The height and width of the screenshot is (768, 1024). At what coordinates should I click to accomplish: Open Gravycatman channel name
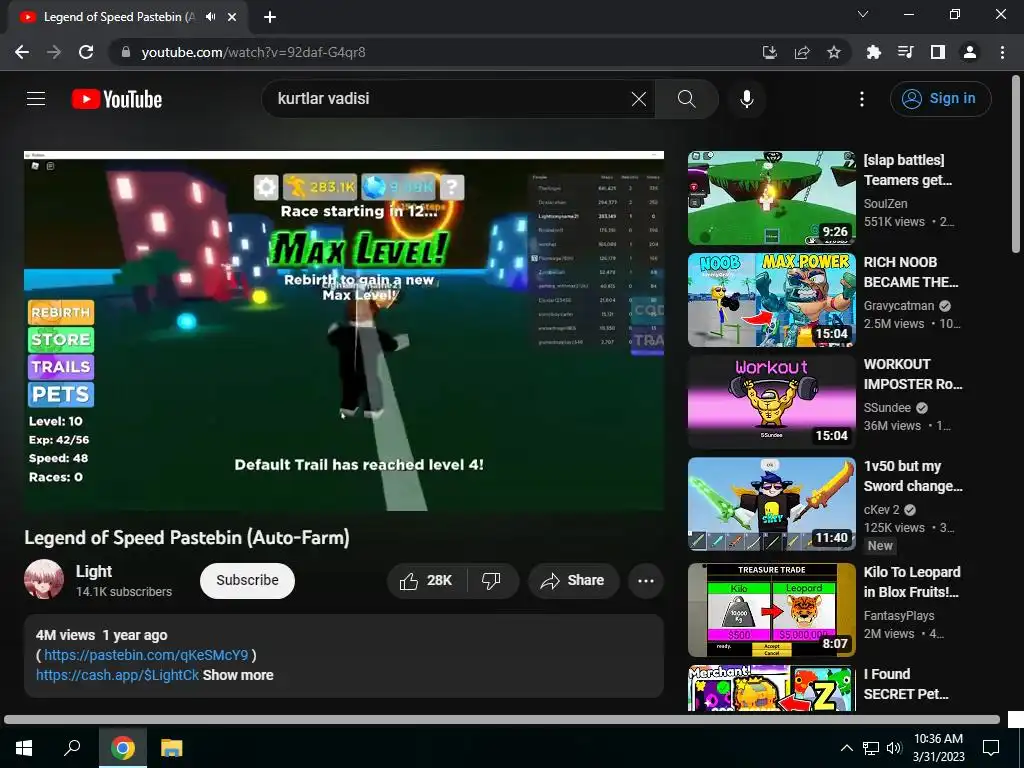tap(899, 306)
